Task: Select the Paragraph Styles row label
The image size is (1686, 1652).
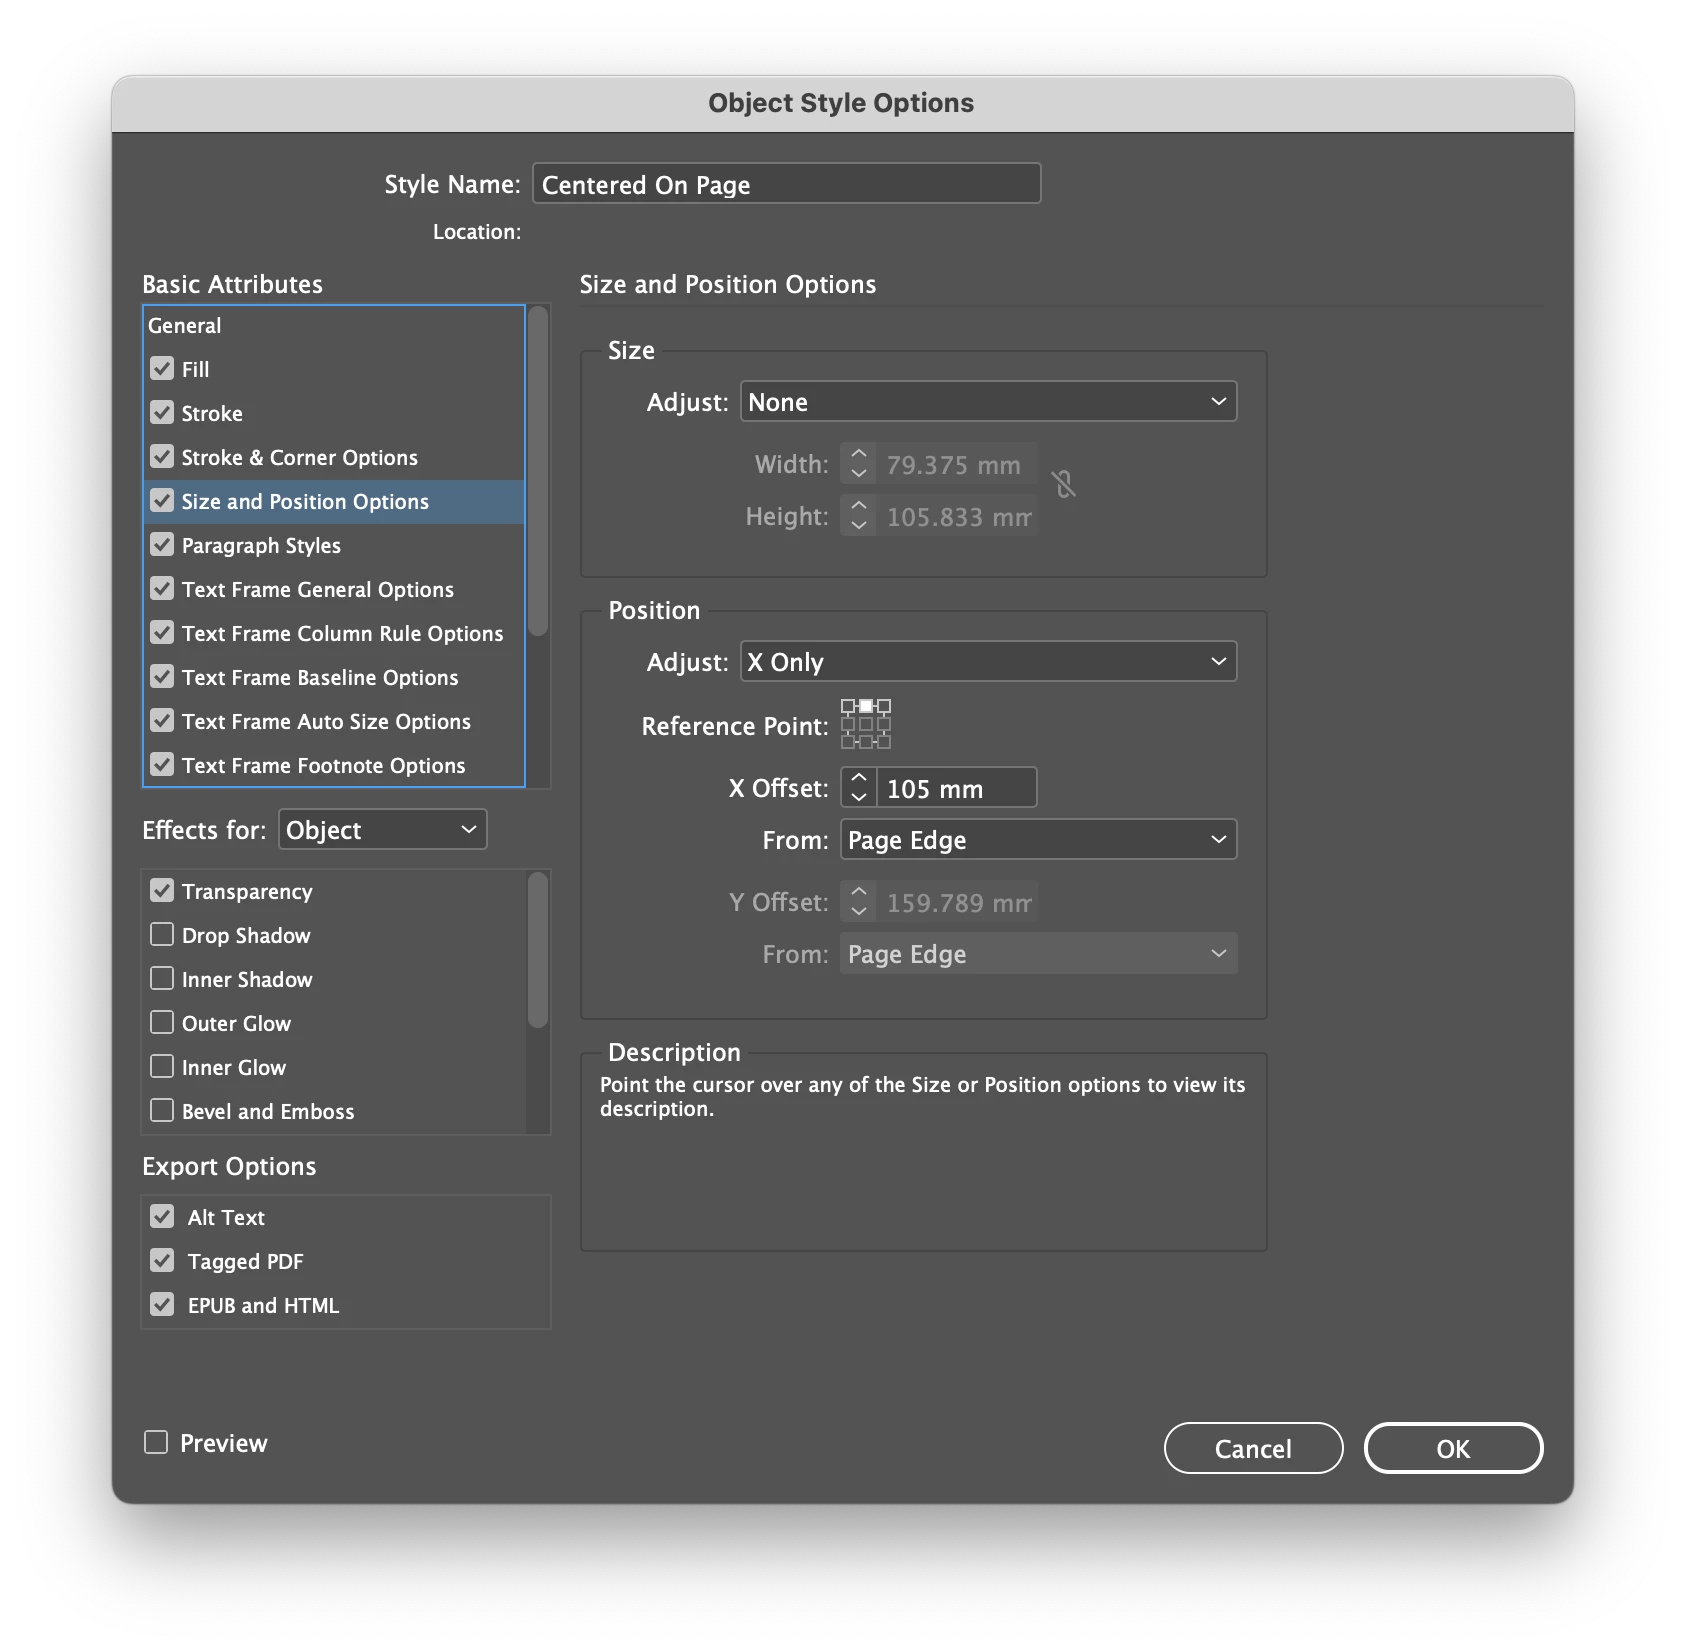Action: coord(261,546)
